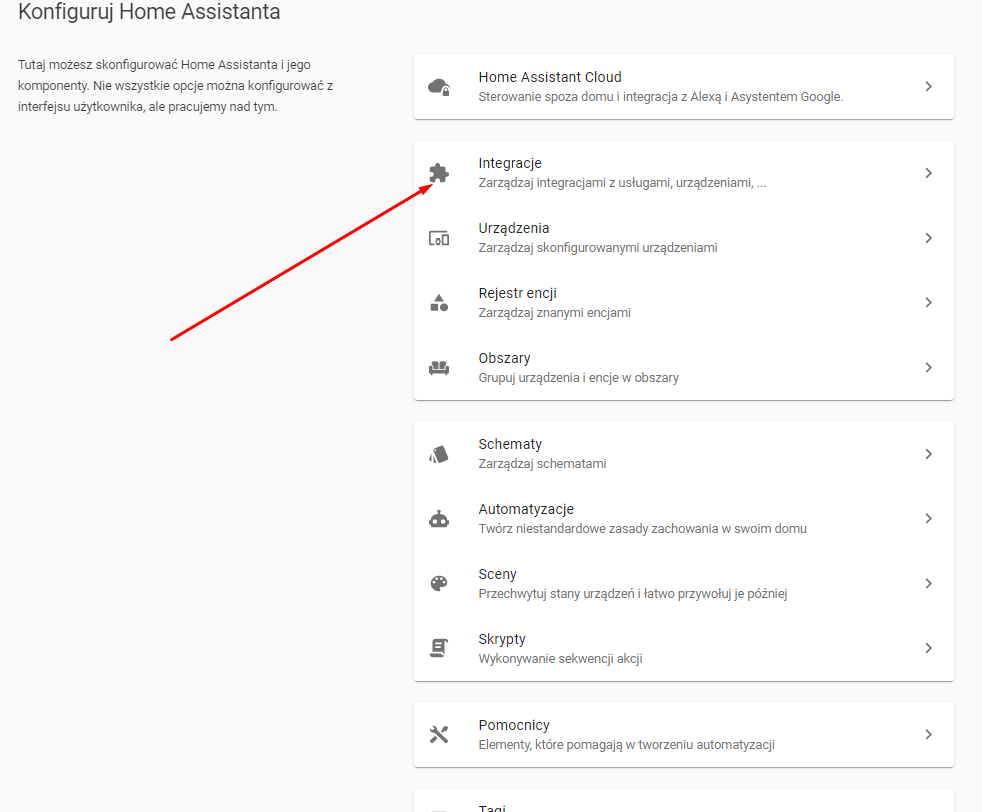Click the chevron in the Pomocnicy row
Image resolution: width=982 pixels, height=812 pixels.
929,734
